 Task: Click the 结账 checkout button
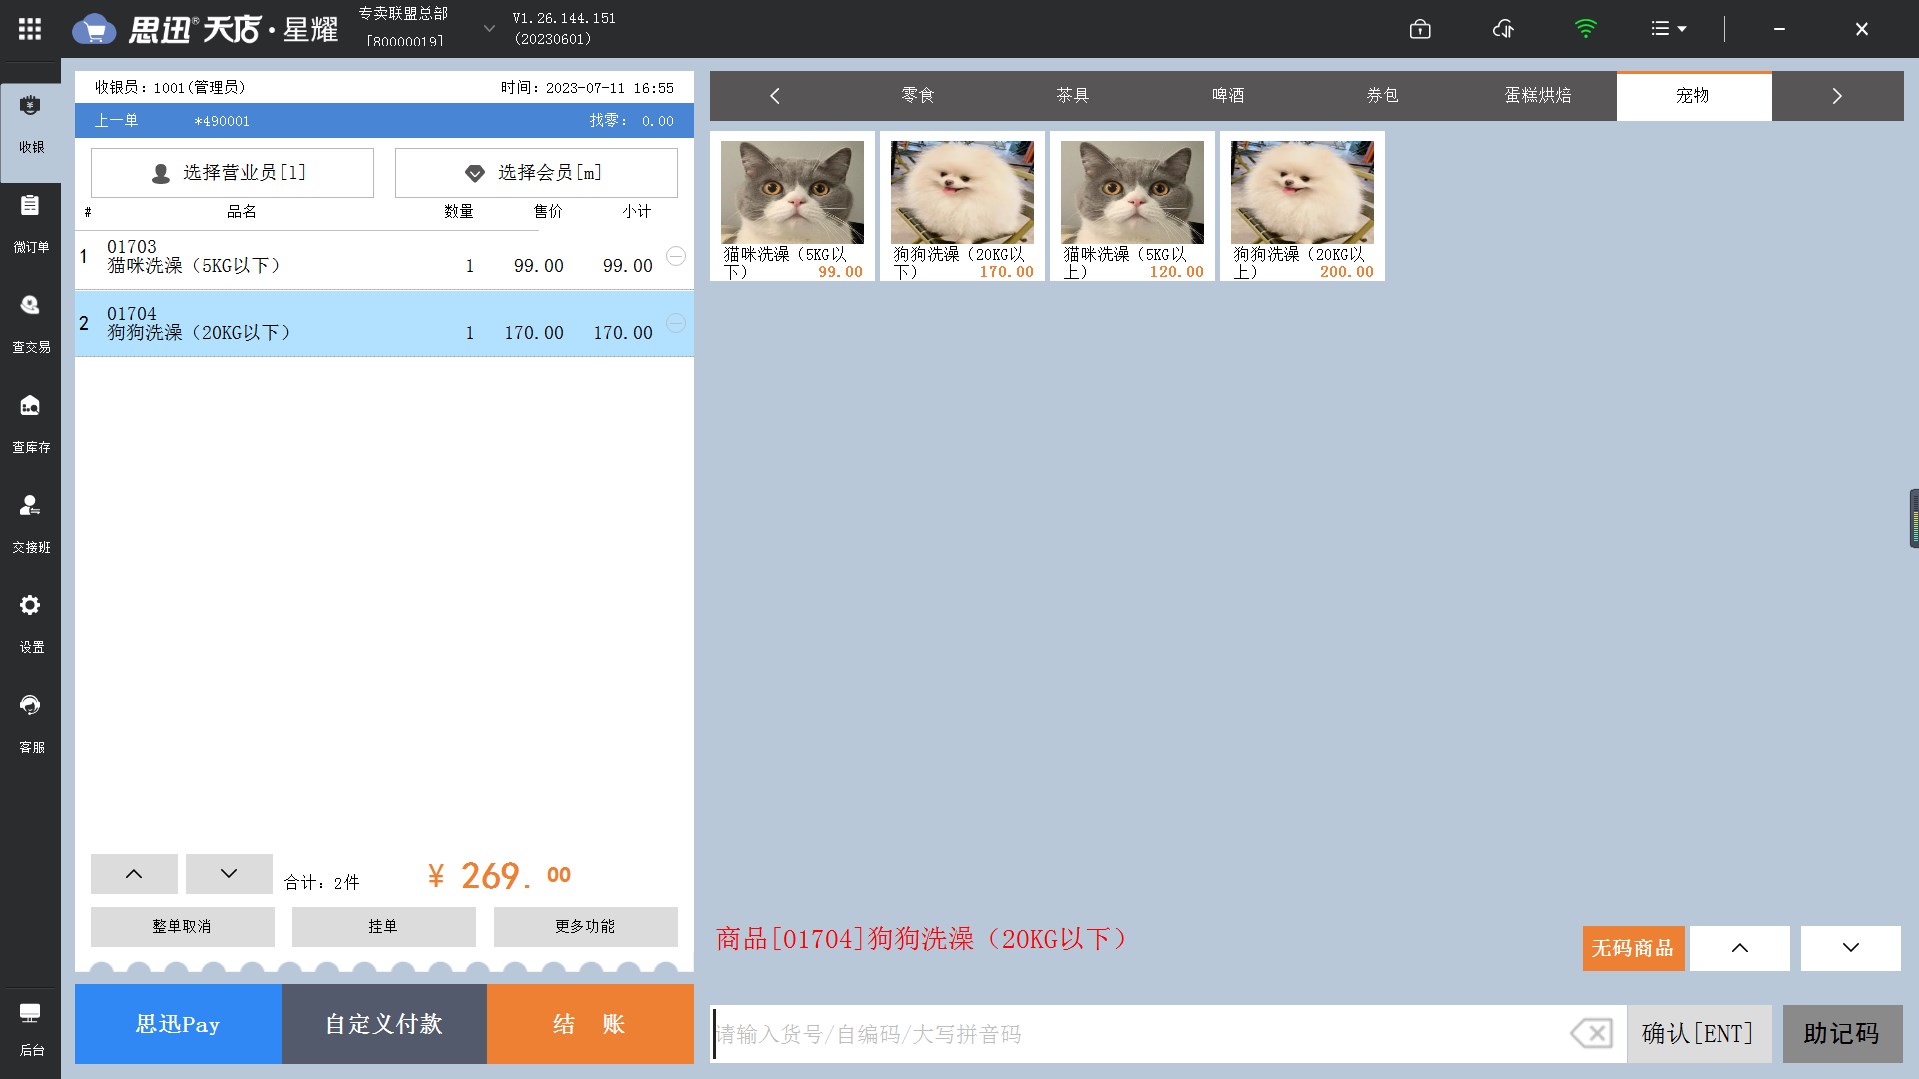pyautogui.click(x=589, y=1024)
